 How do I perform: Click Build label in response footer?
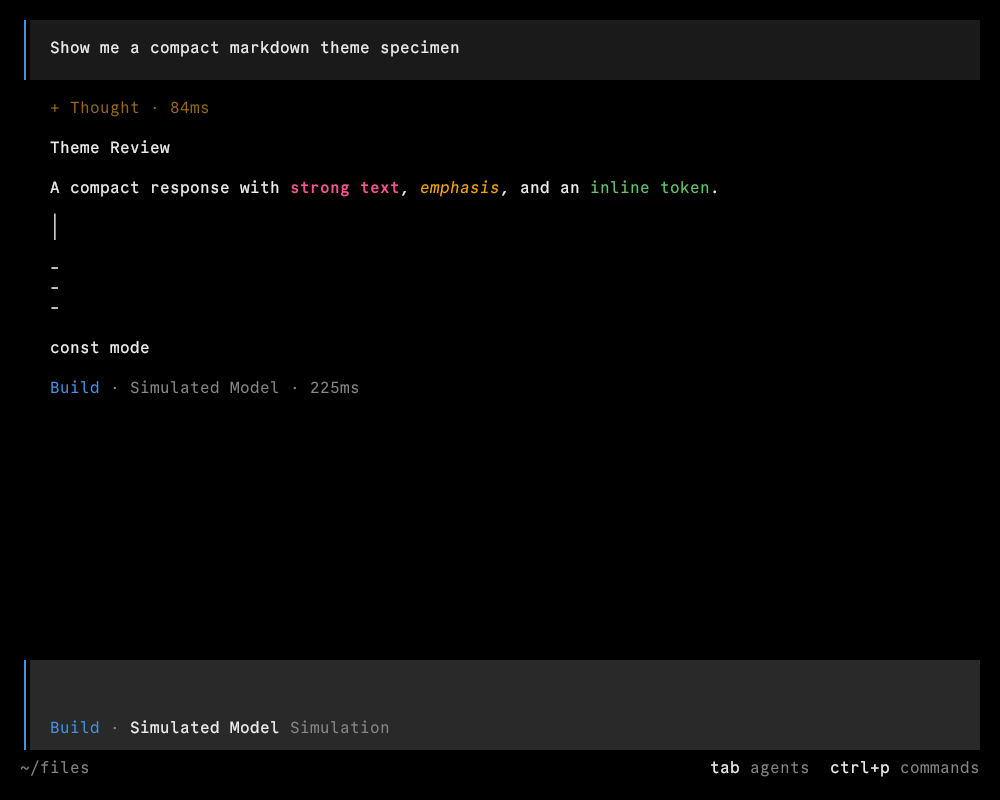[75, 387]
